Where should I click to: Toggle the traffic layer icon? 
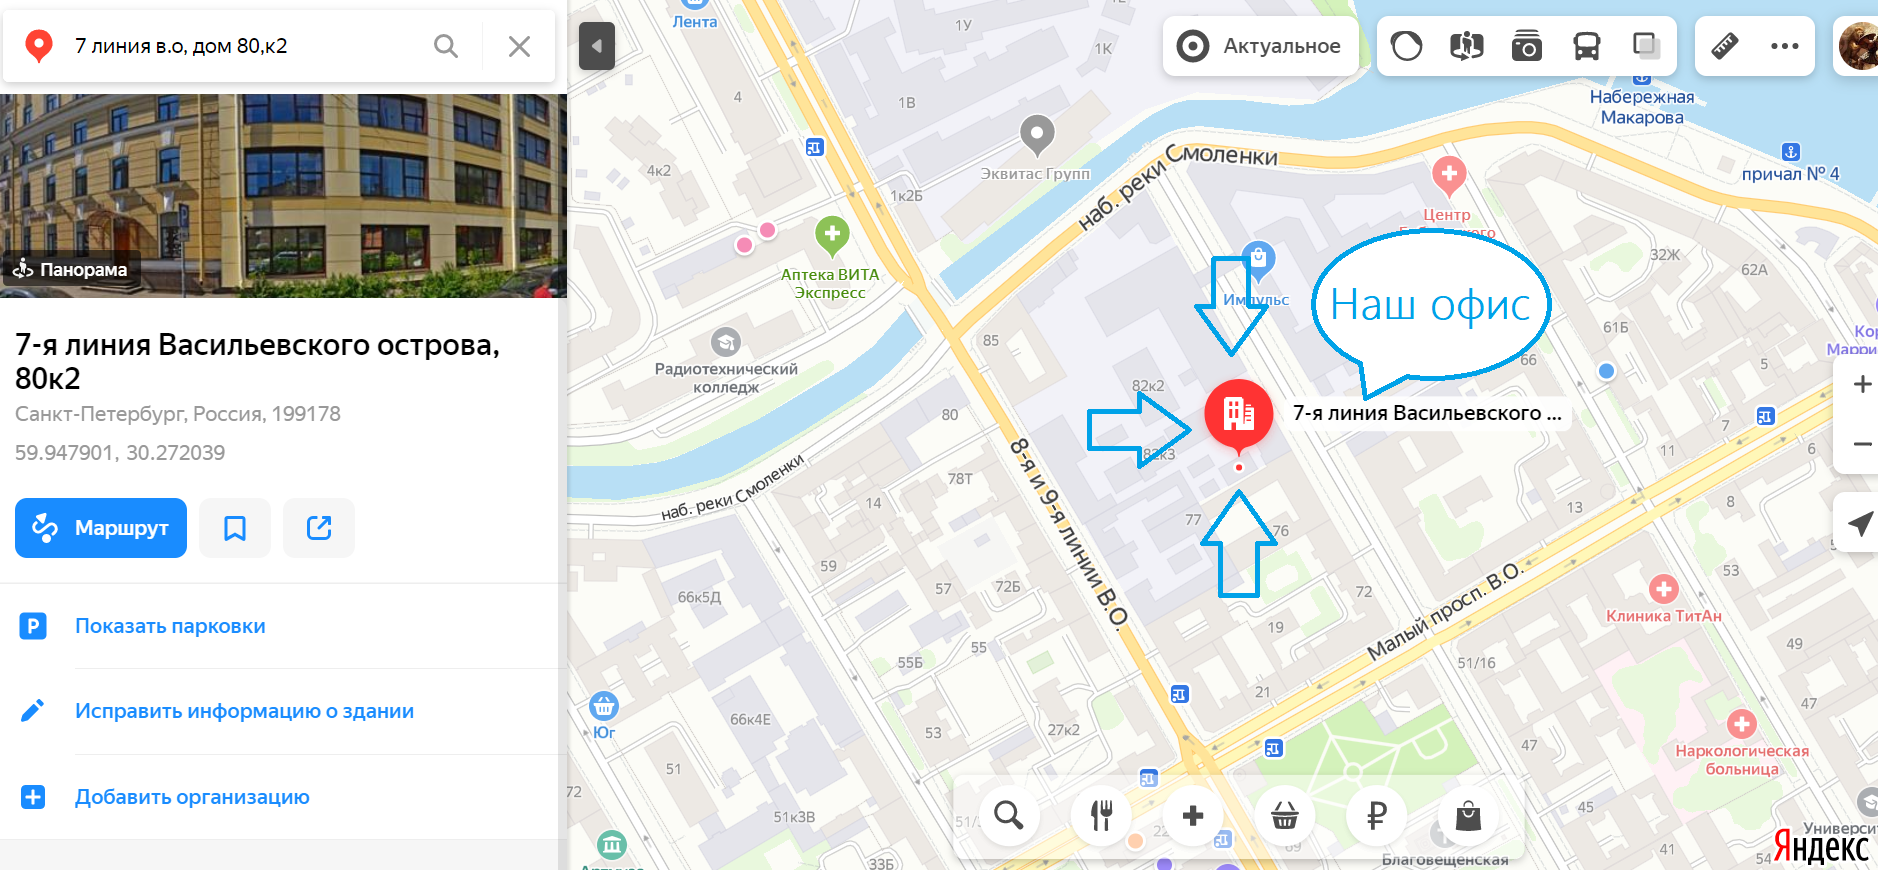1406,46
